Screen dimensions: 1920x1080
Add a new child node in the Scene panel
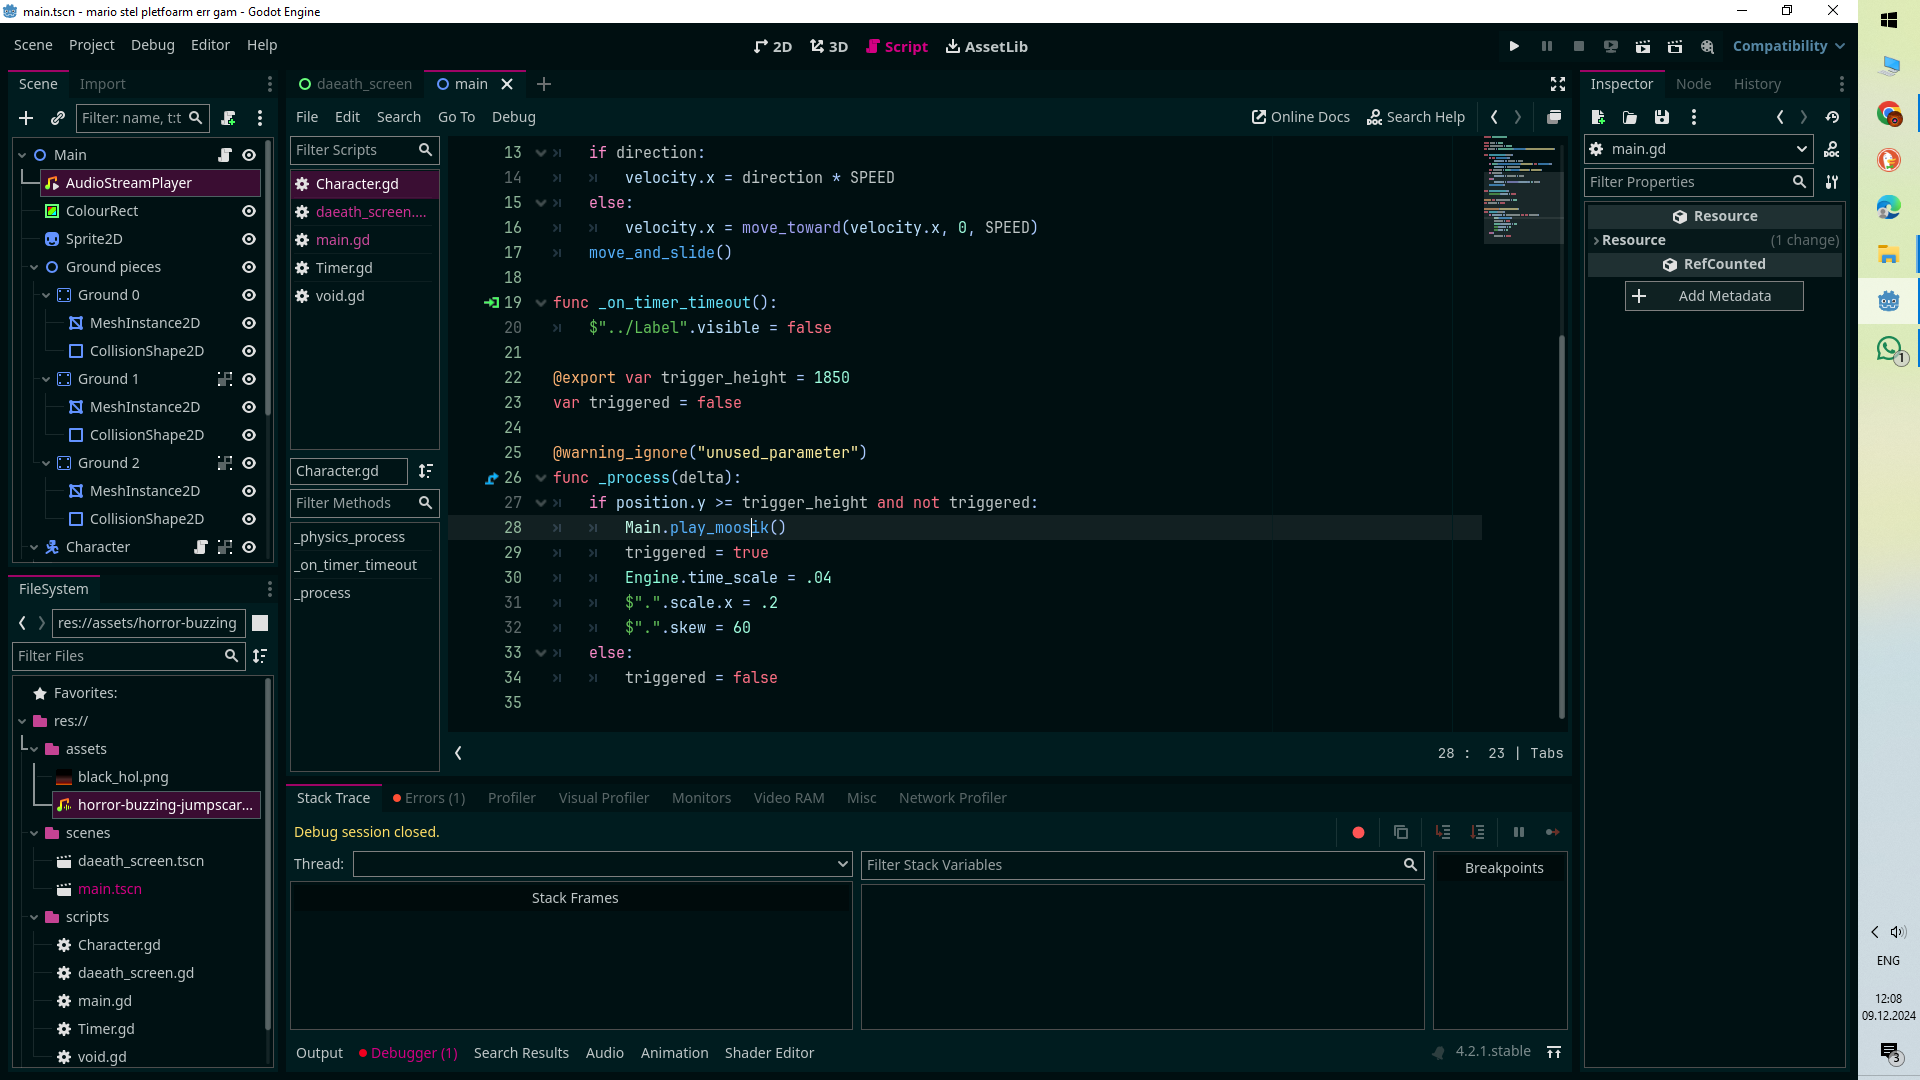coord(26,118)
